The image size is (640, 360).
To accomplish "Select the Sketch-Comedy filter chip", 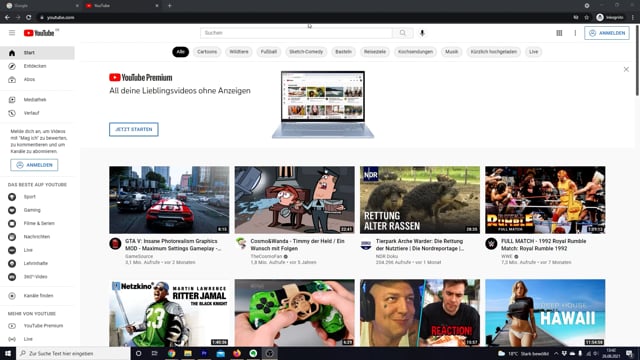I will (306, 52).
